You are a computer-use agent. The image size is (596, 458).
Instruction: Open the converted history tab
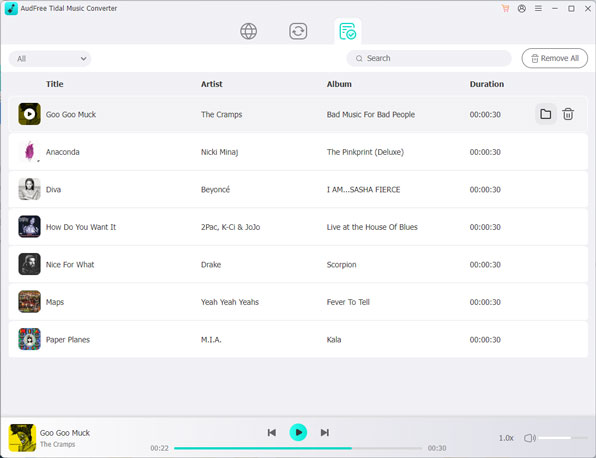coord(347,31)
